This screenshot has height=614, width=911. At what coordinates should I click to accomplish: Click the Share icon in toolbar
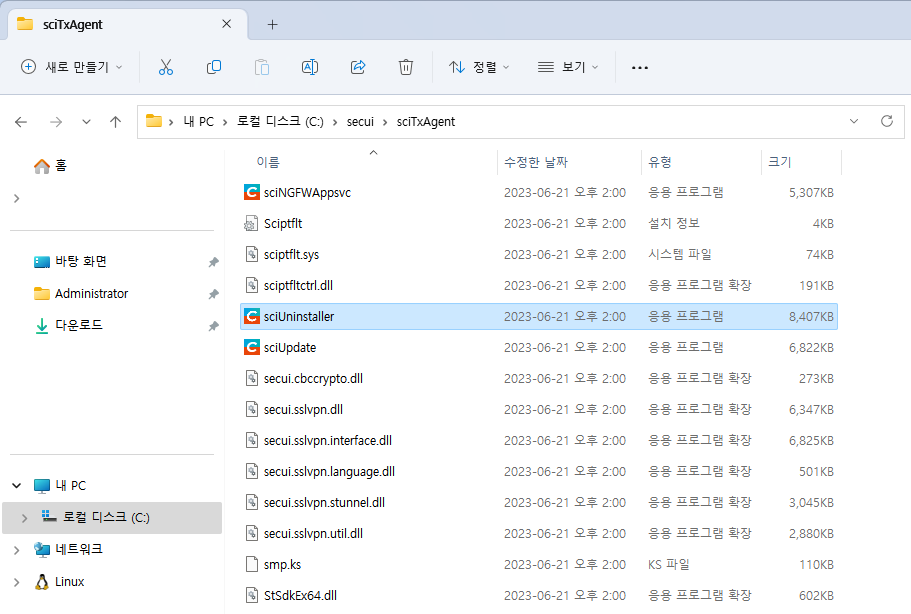pyautogui.click(x=358, y=67)
